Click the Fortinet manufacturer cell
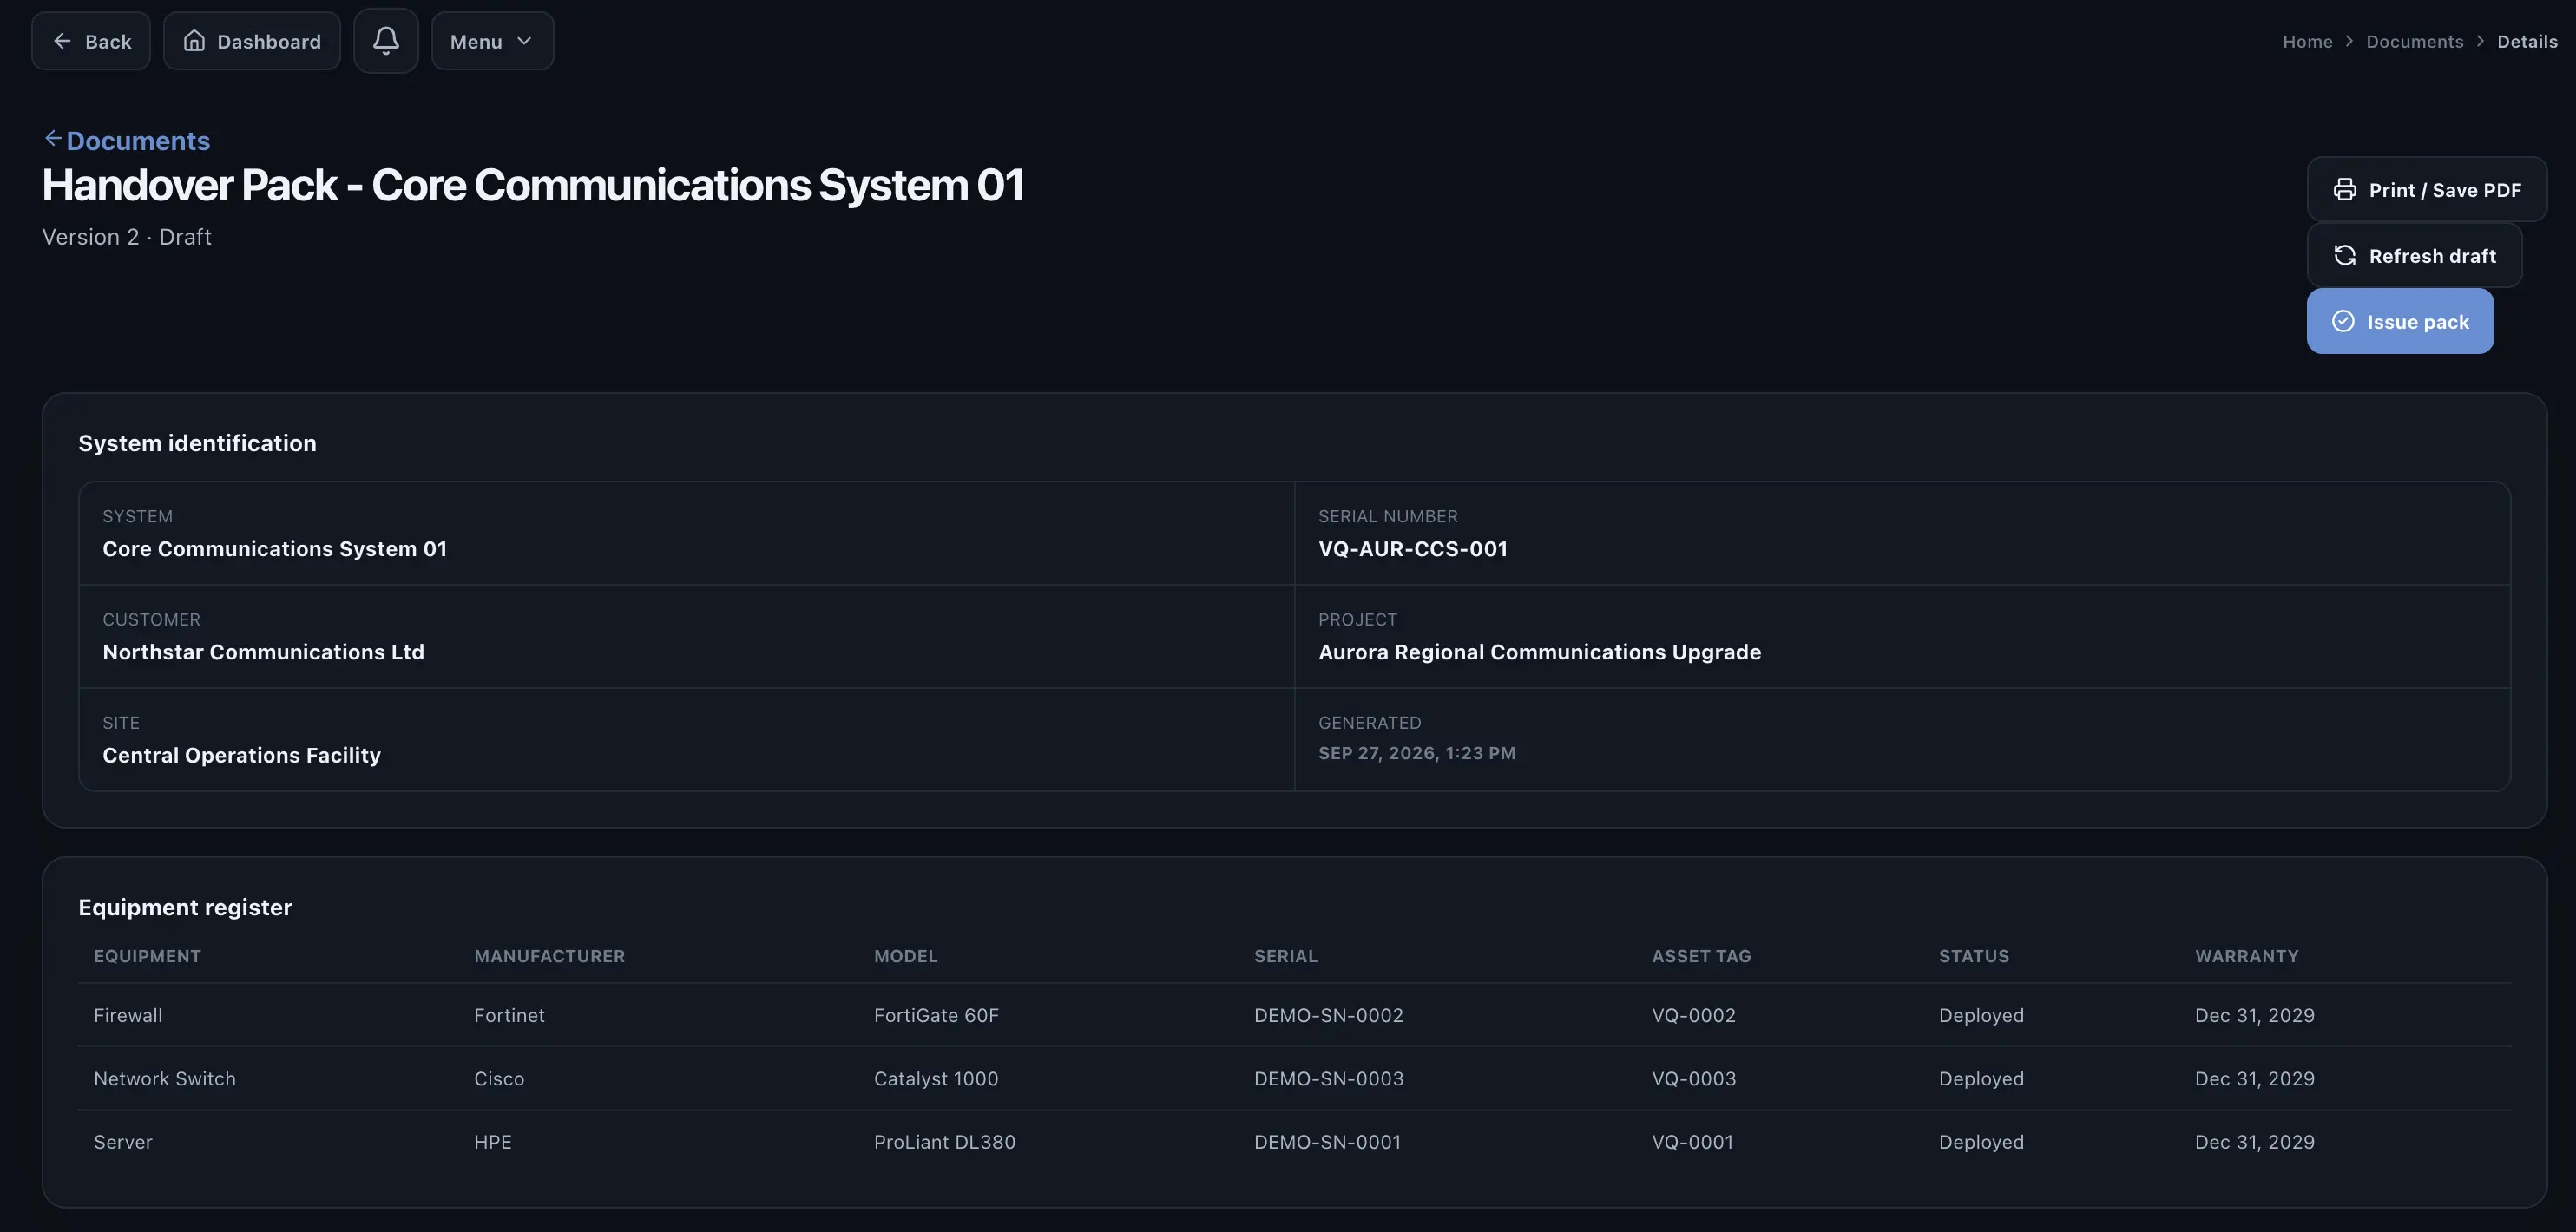The width and height of the screenshot is (2576, 1232). 509,1015
